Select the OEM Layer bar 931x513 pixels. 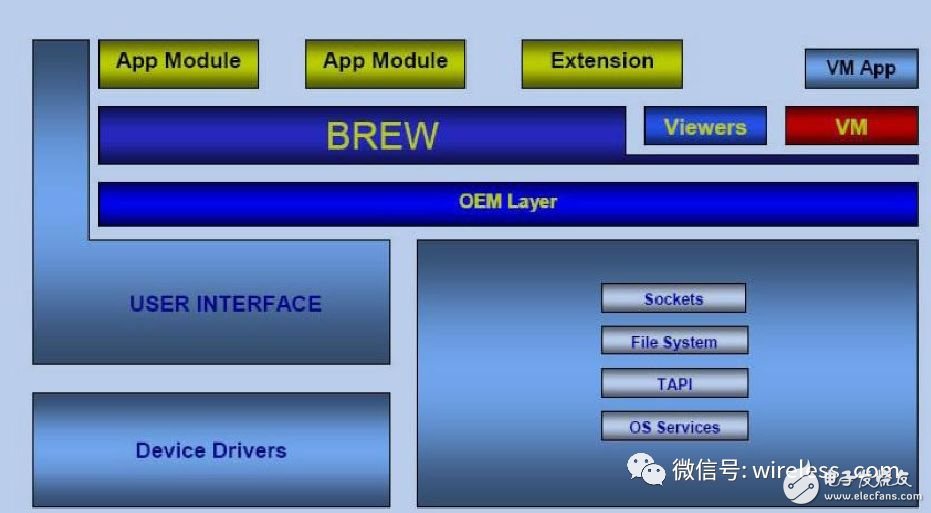click(x=508, y=204)
